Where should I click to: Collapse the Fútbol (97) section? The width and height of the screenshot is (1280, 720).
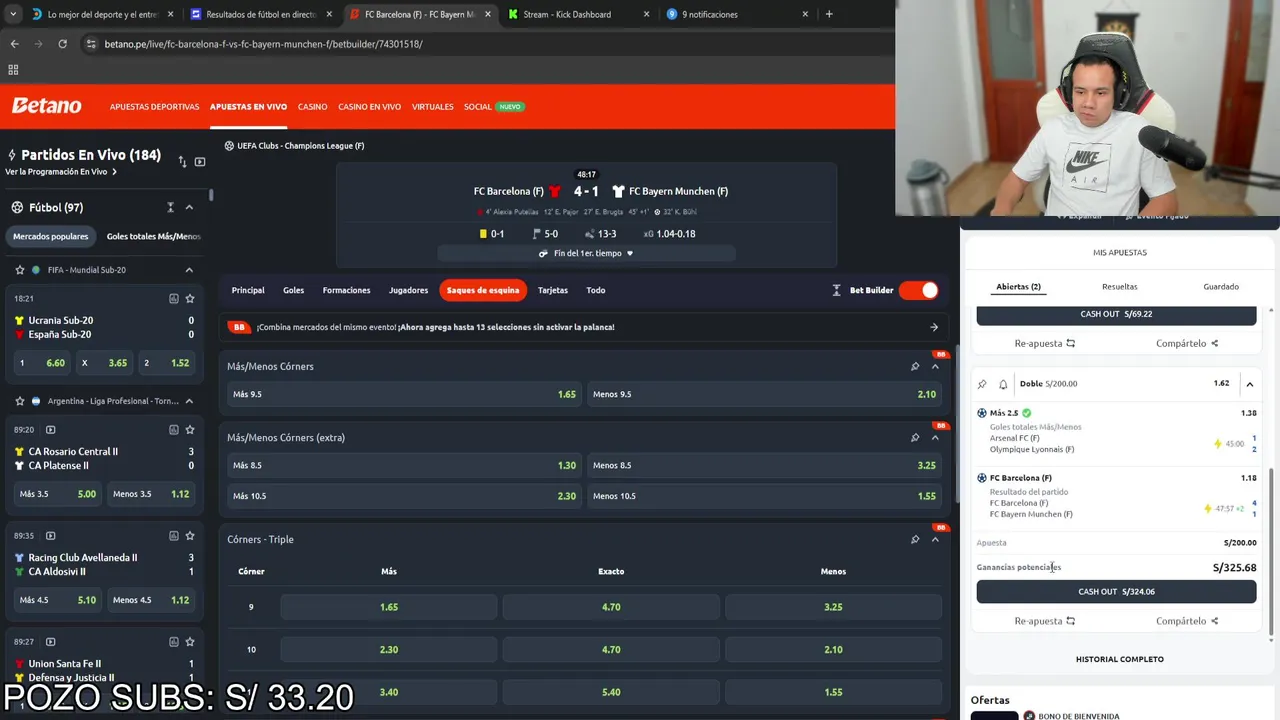point(189,207)
